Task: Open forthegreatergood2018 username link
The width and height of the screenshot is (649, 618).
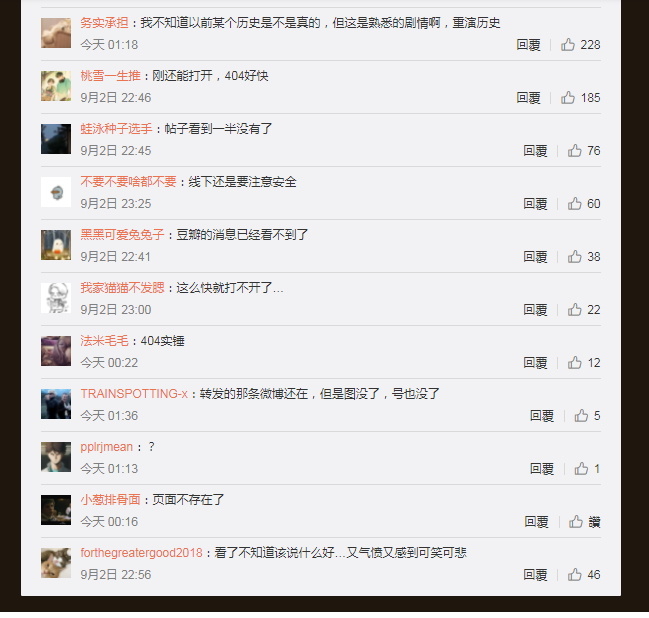Action: pos(142,552)
